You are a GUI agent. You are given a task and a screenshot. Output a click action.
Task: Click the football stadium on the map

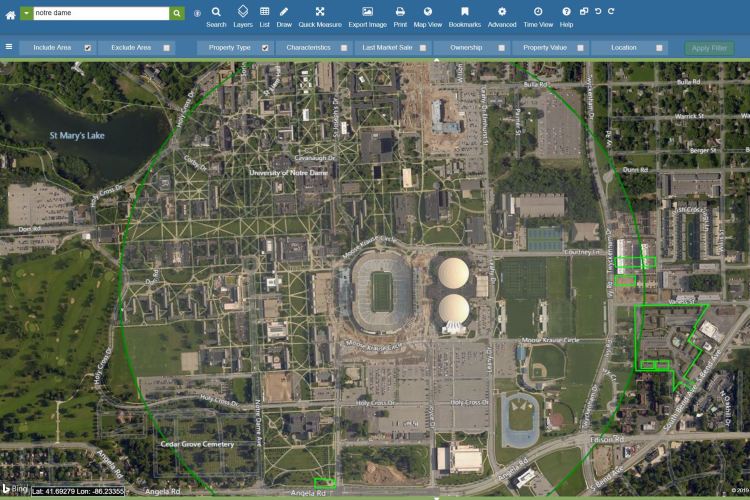(x=382, y=292)
